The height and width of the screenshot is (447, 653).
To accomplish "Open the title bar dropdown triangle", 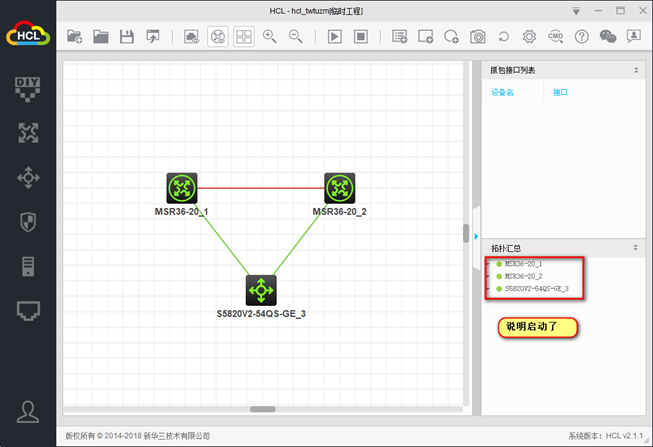I will tap(576, 11).
